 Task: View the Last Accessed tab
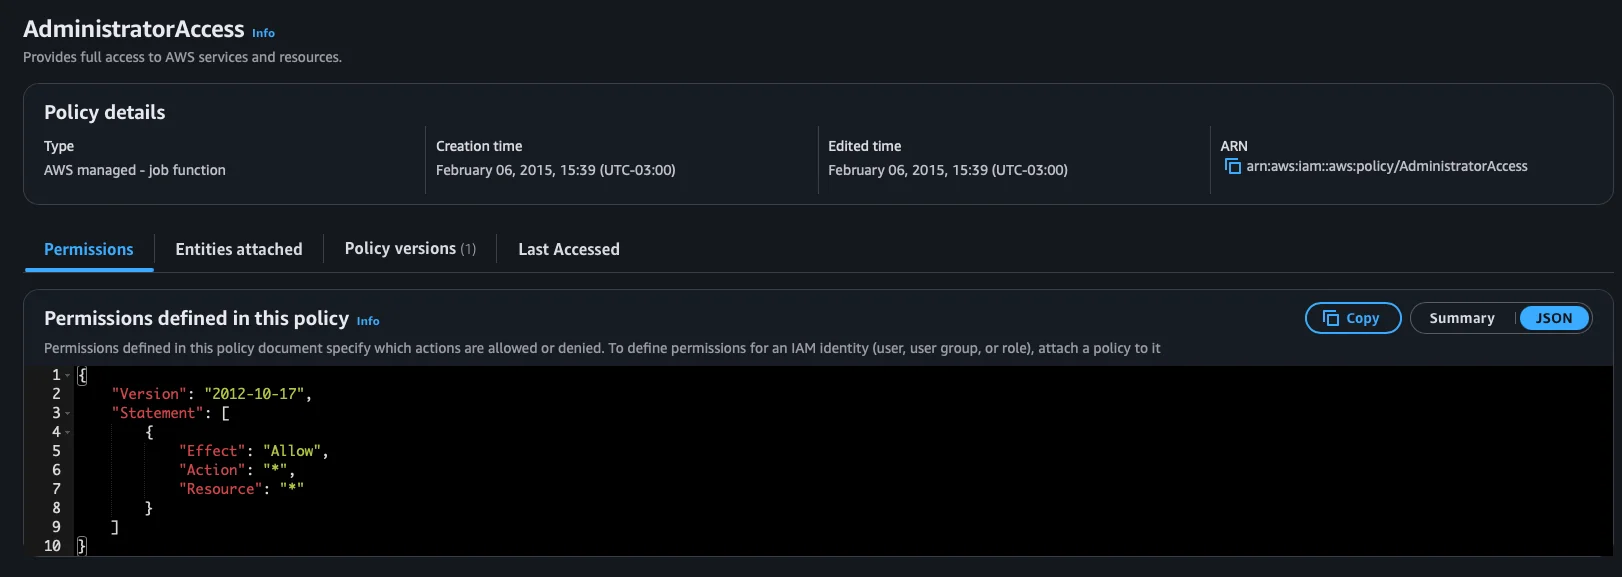tap(568, 249)
